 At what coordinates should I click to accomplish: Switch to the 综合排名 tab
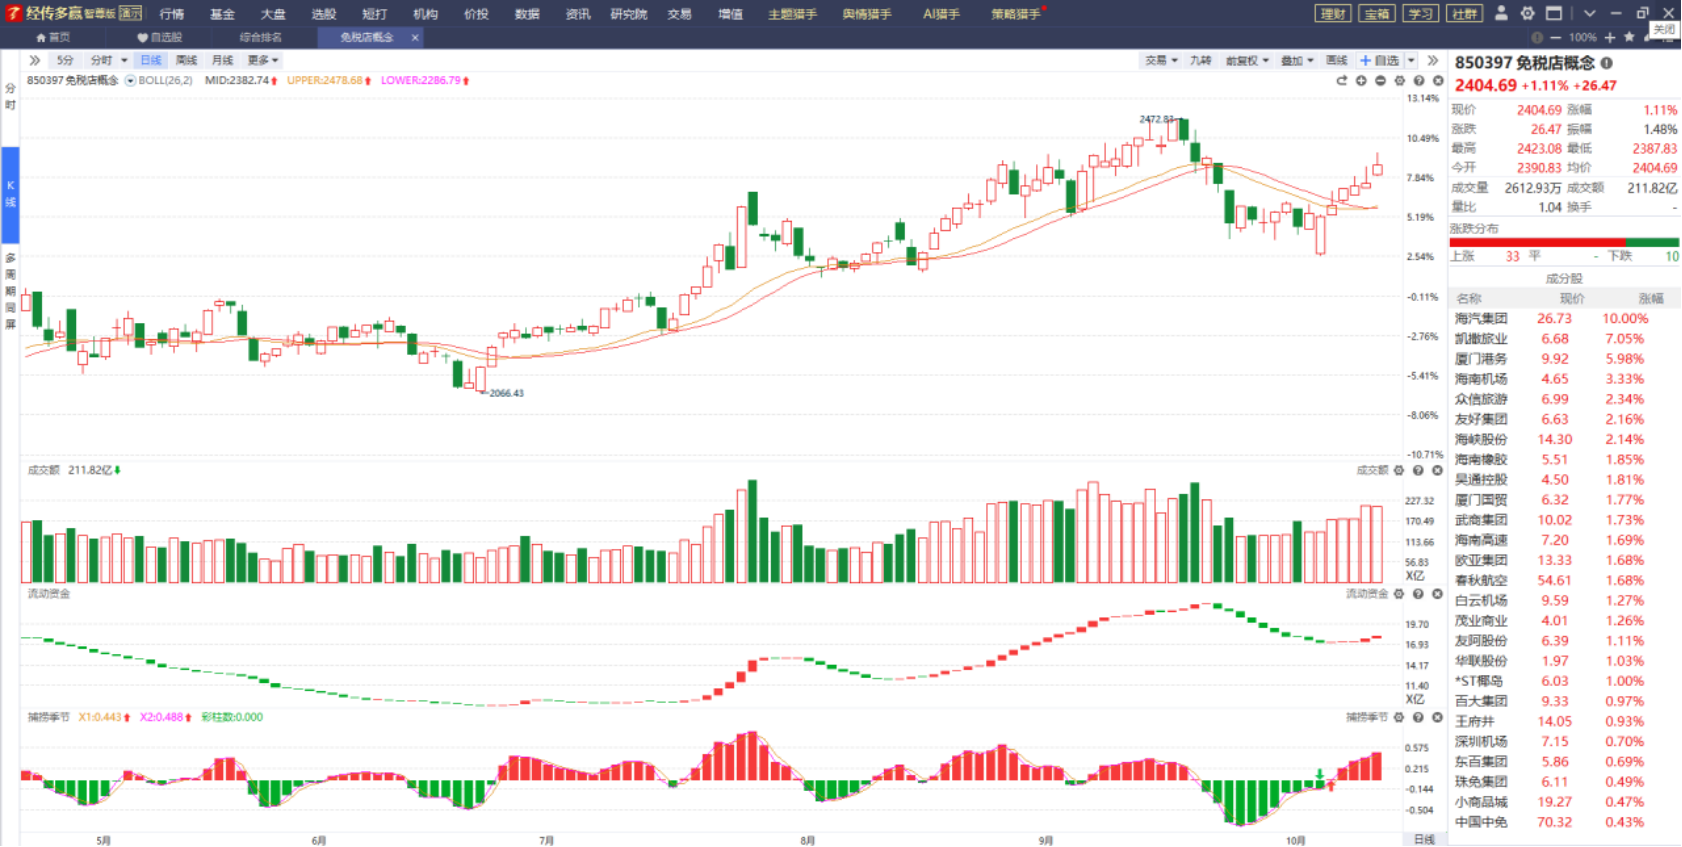(x=261, y=37)
